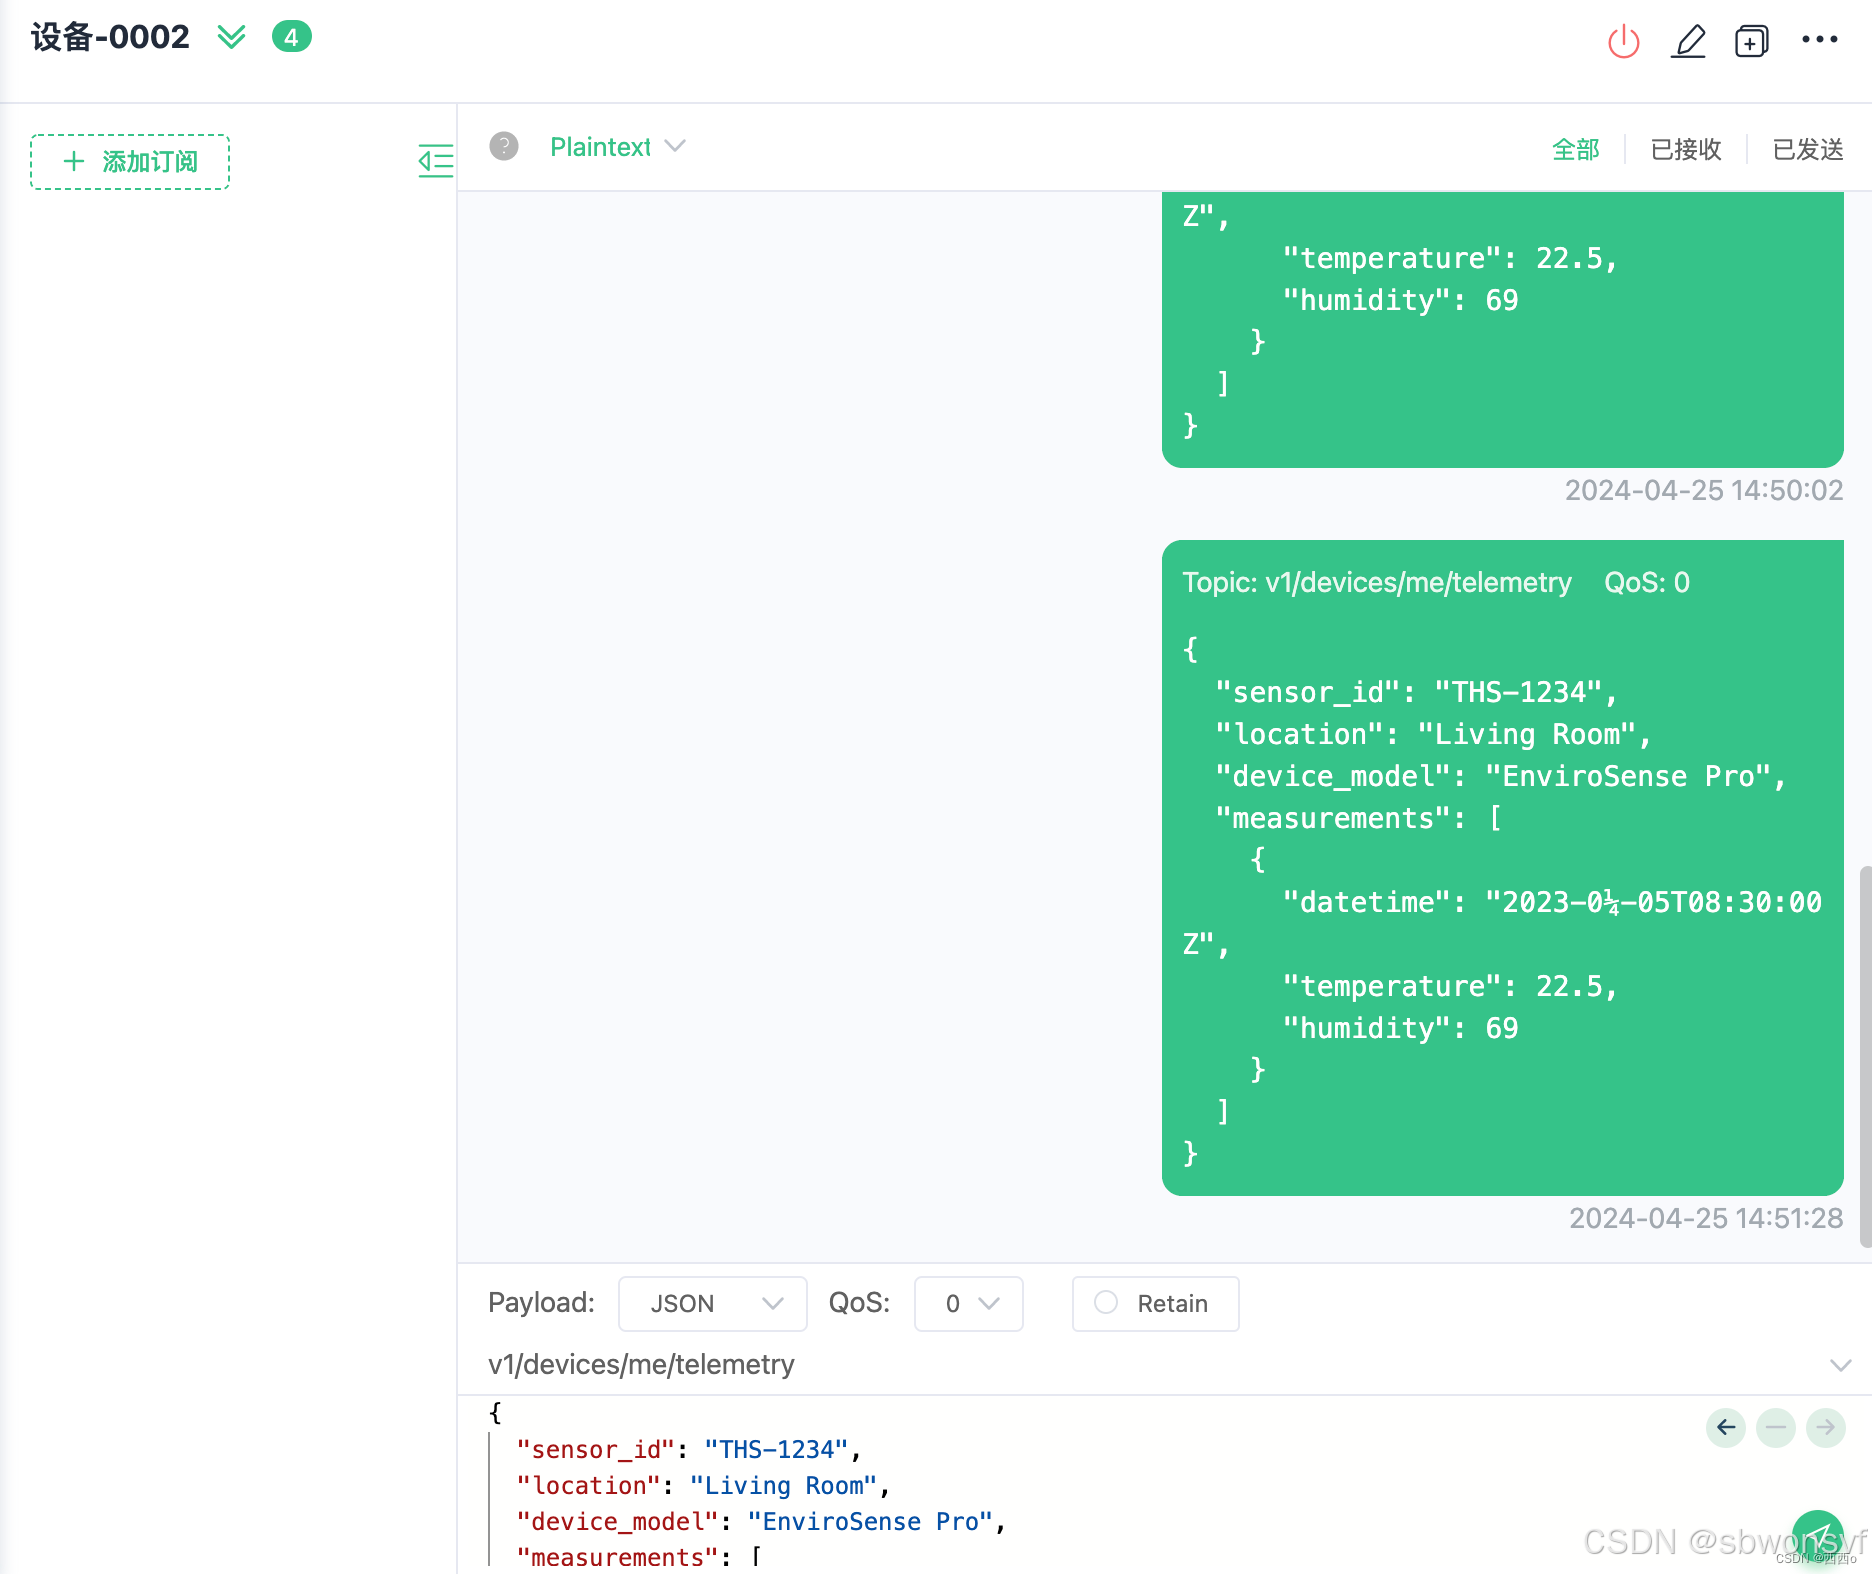Disconnect the device using the red power icon
The image size is (1872, 1574).
pos(1623,41)
